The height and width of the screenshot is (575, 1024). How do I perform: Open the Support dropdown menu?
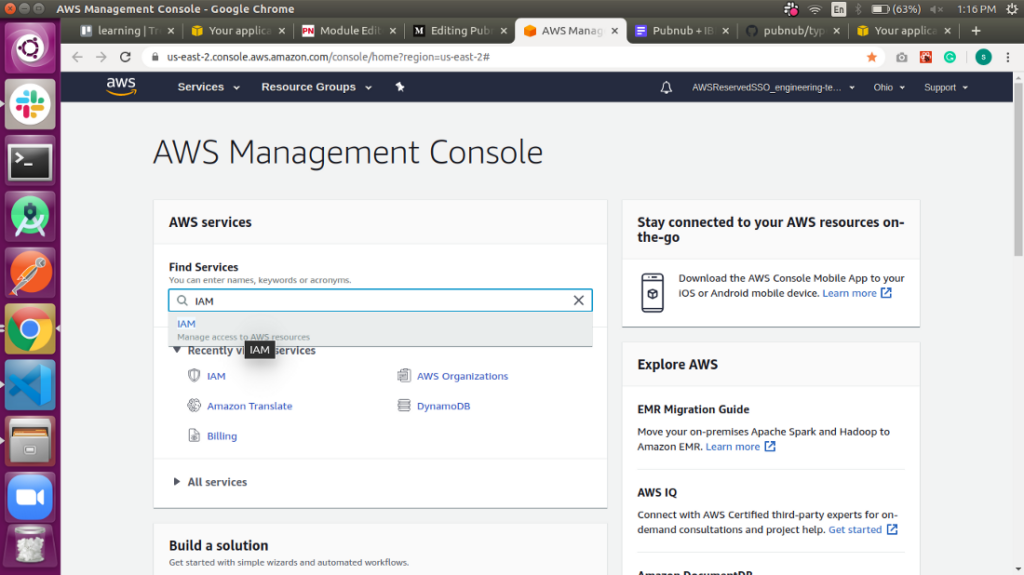click(946, 88)
